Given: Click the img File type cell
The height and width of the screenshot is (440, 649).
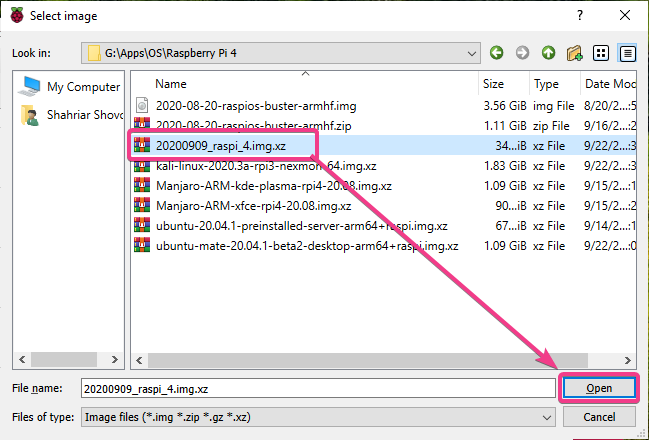Looking at the screenshot, I should click(553, 106).
